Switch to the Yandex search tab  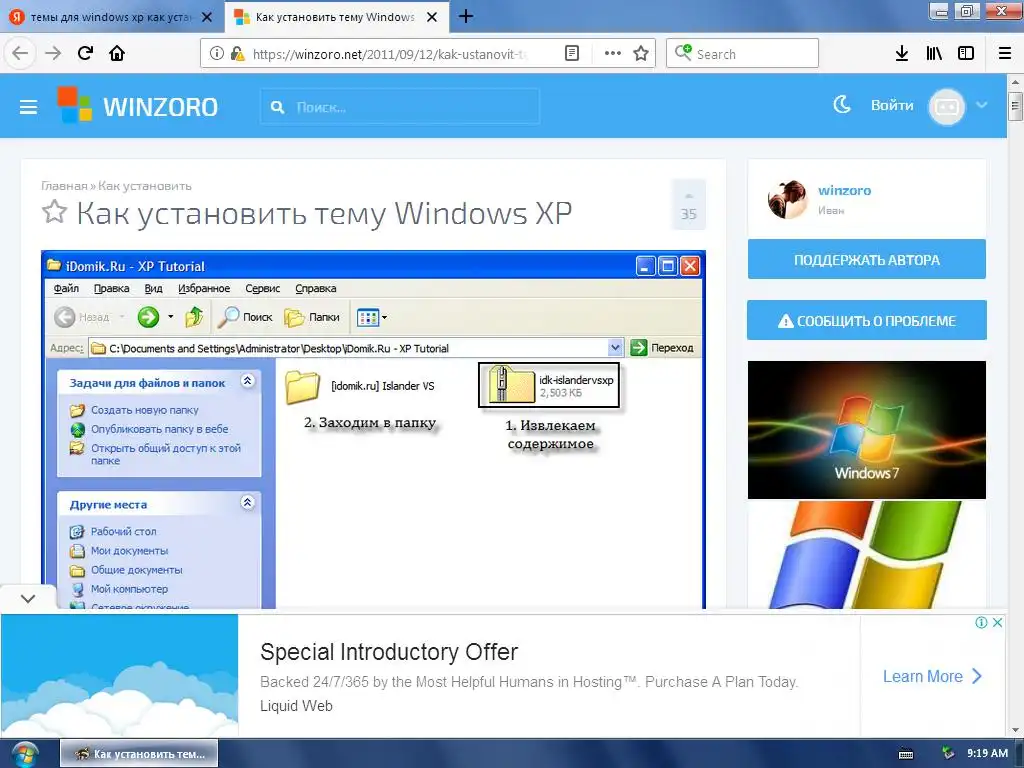[x=112, y=17]
